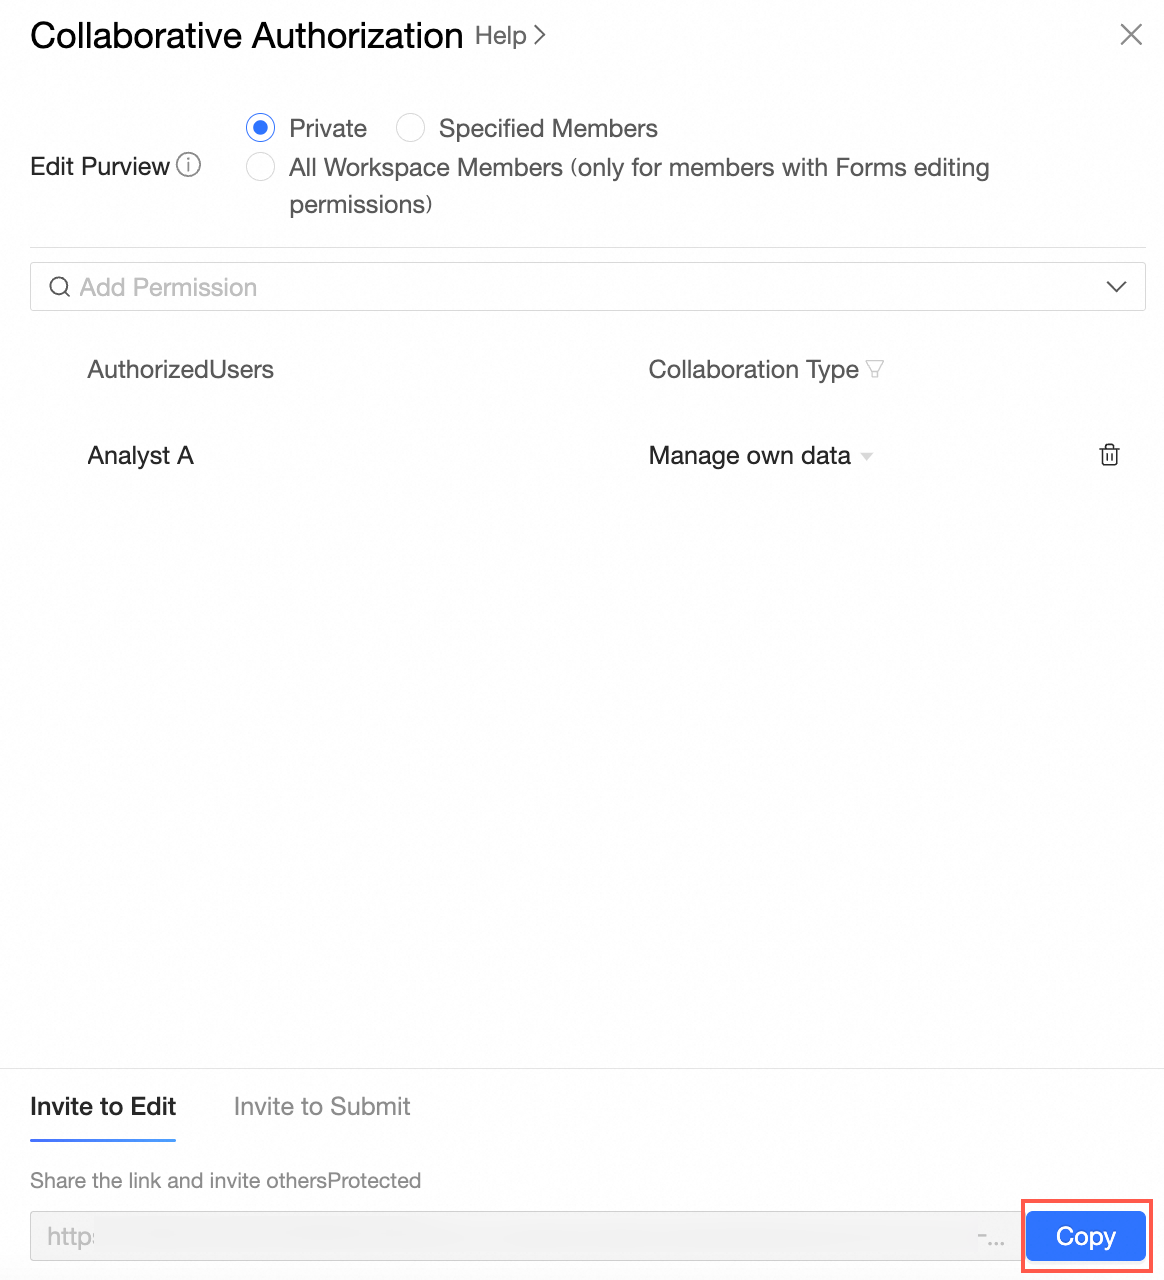Click the Collaboration Type filter icon
The width and height of the screenshot is (1164, 1280).
[x=875, y=369]
